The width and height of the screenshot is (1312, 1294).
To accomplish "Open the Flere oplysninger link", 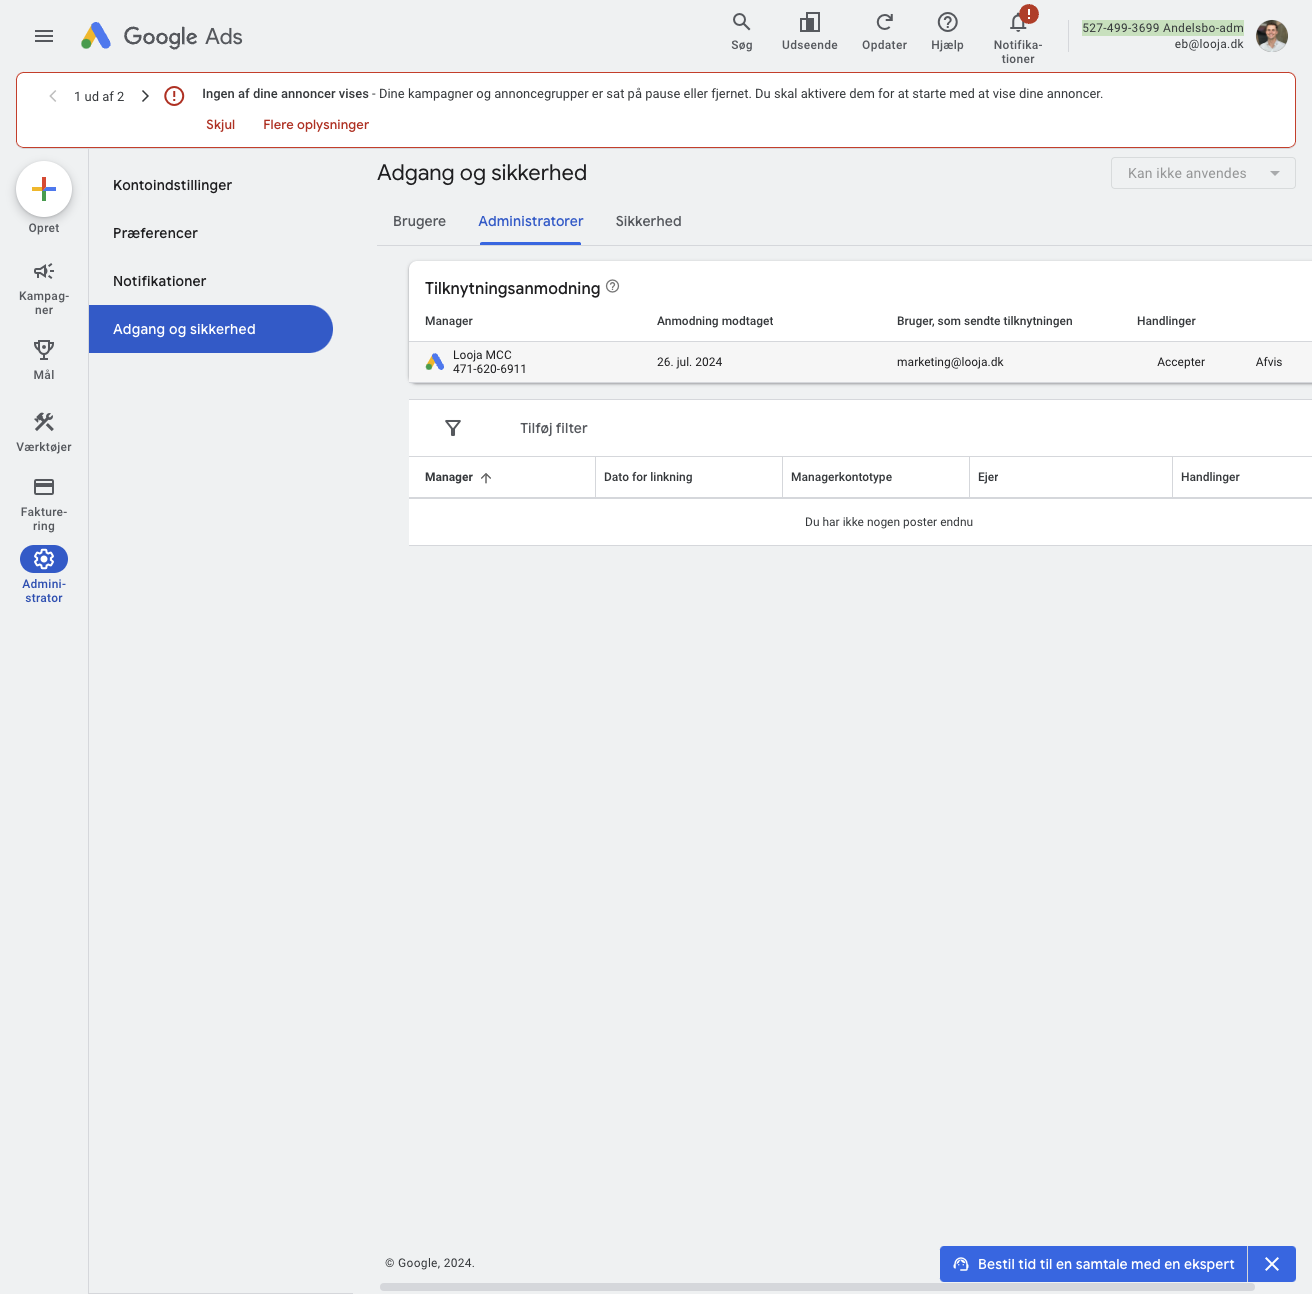I will click(316, 125).
